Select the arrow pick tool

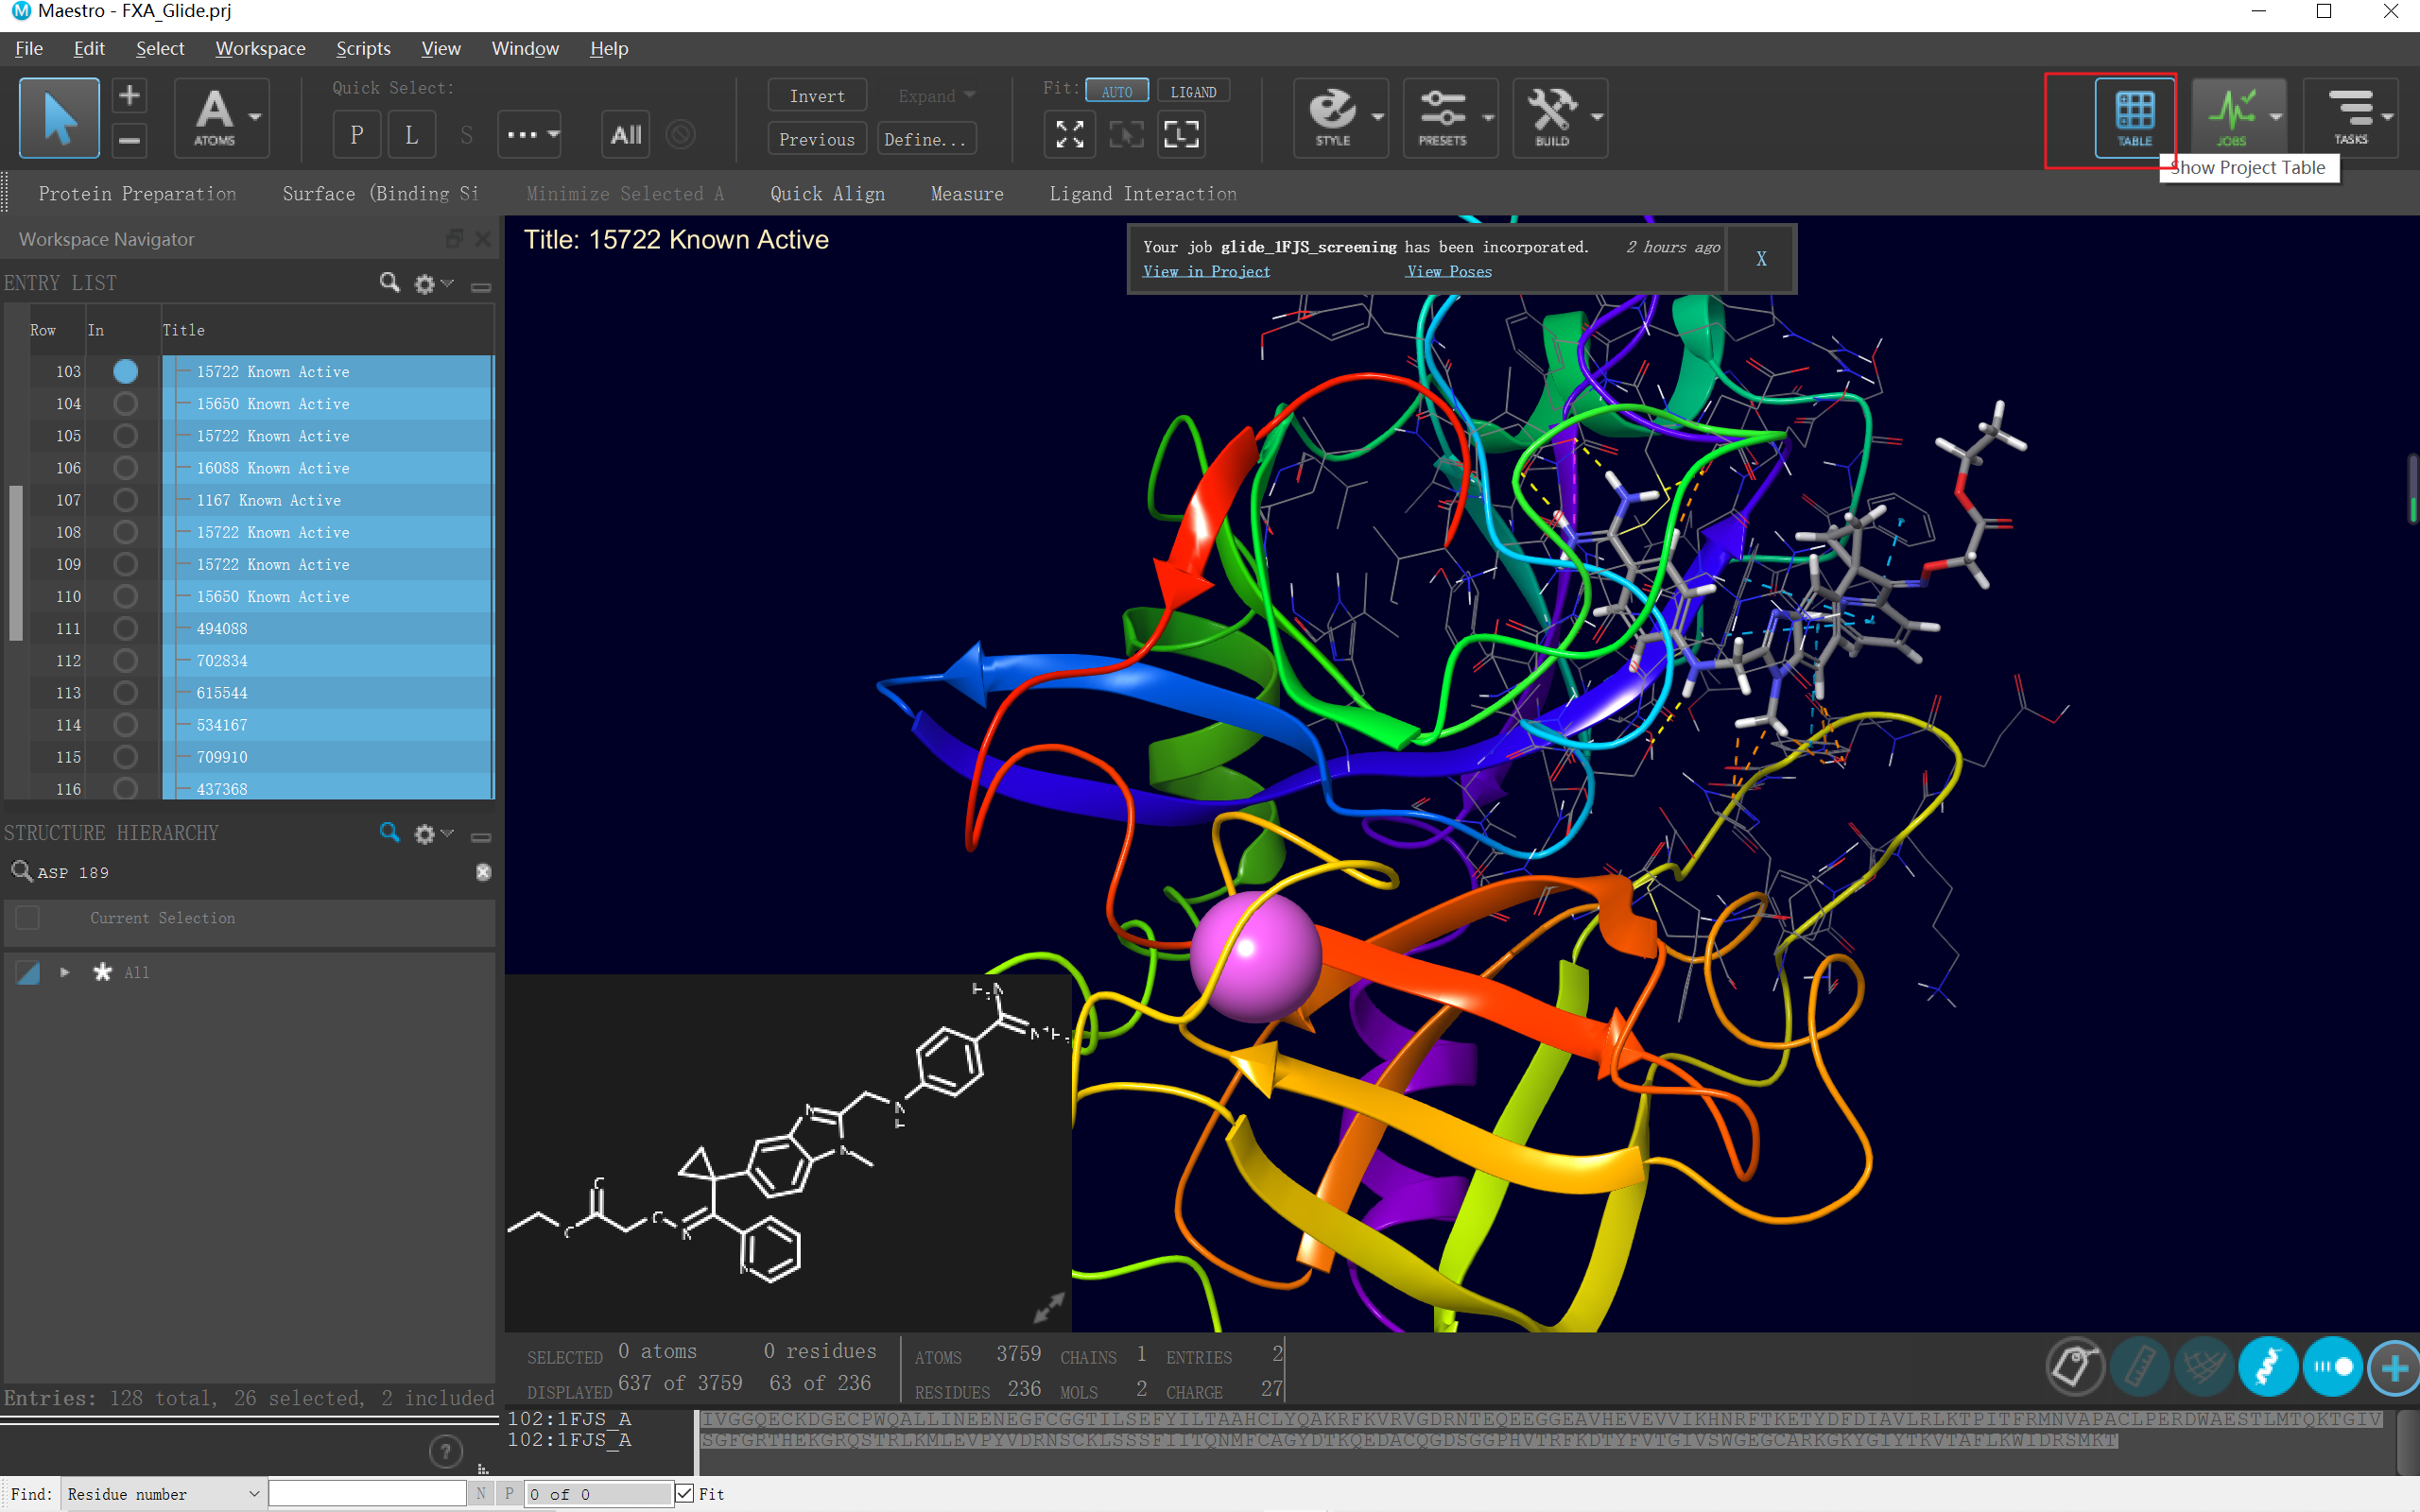[x=59, y=118]
